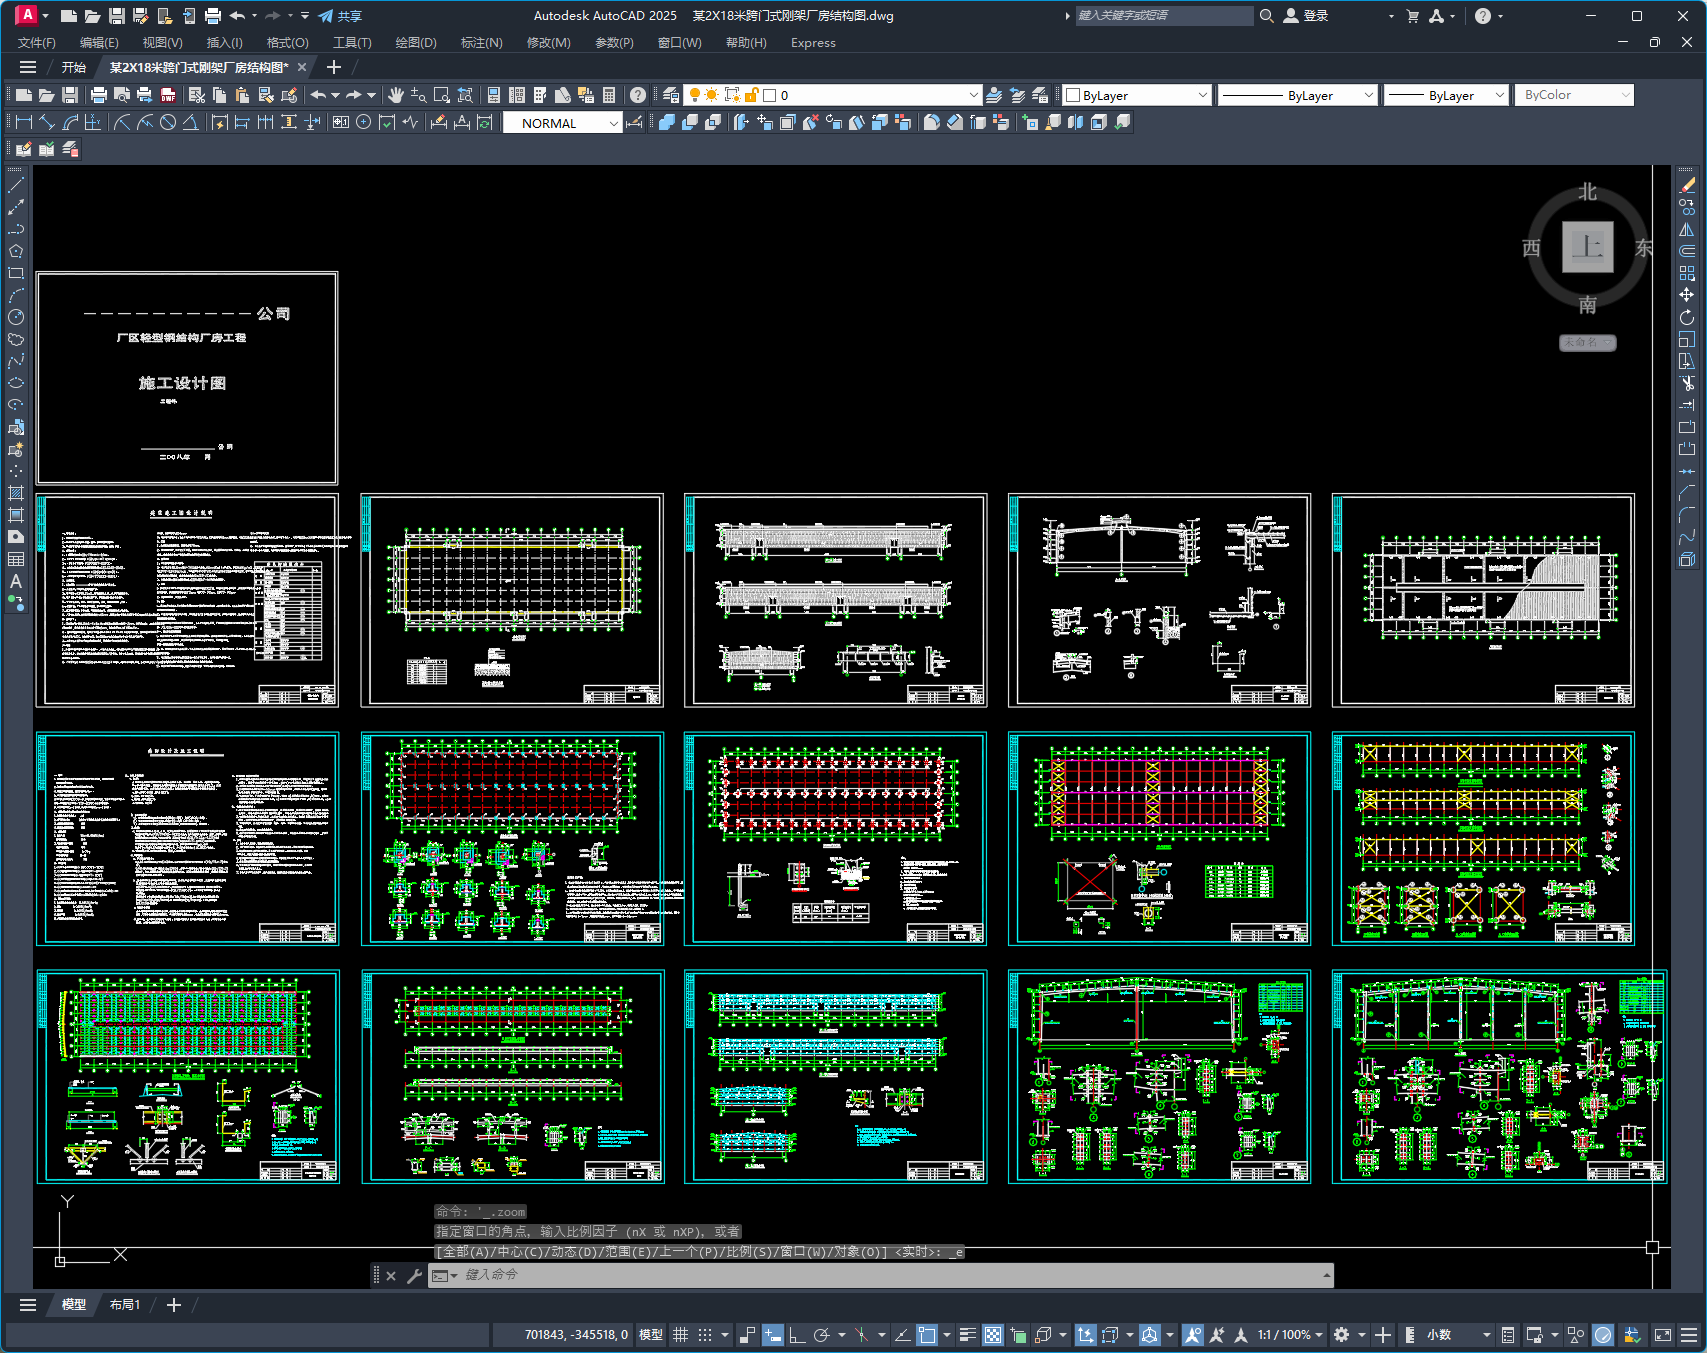
Task: Click the Rotate tool in right toolbar
Action: click(x=1687, y=317)
